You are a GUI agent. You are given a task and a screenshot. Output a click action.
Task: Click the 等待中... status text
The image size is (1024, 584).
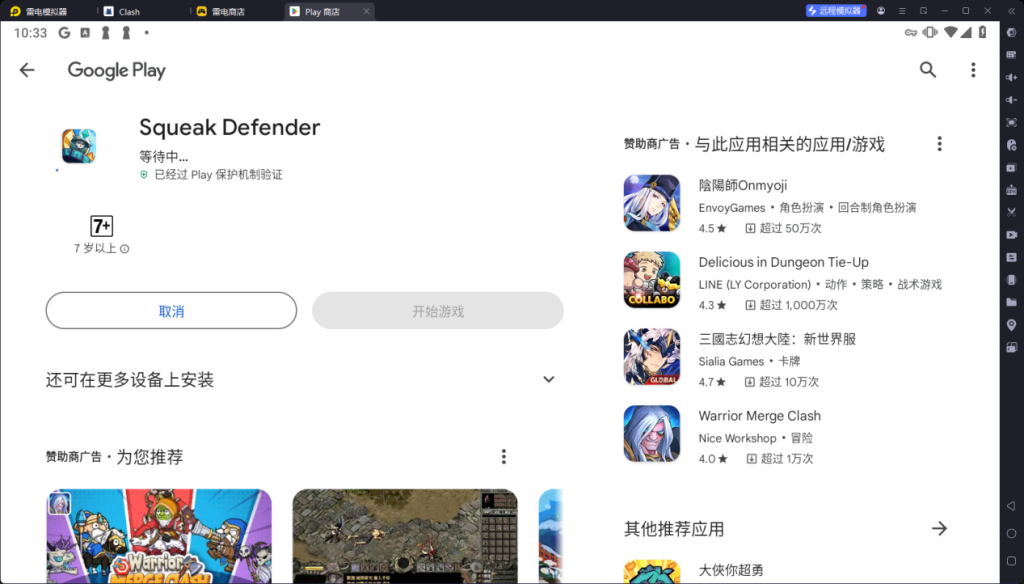point(163,156)
